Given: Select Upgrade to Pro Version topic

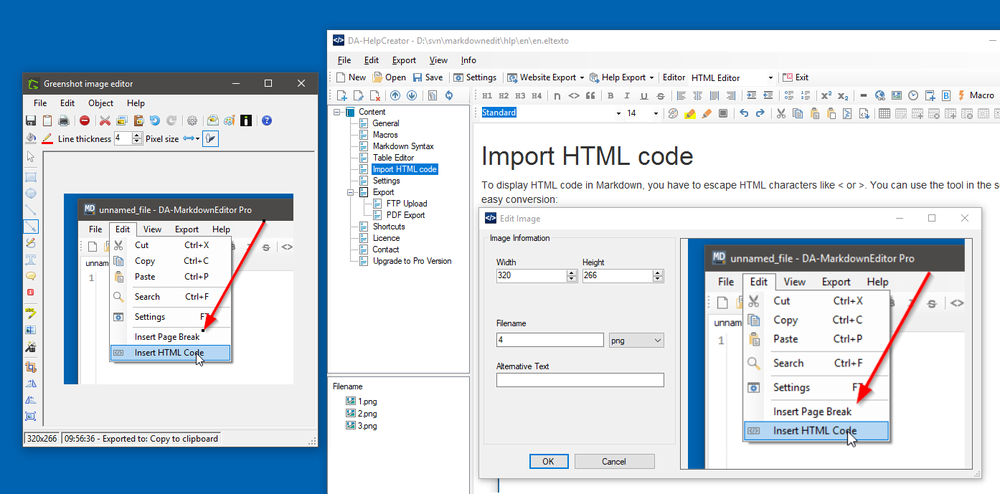Looking at the screenshot, I should 412,261.
